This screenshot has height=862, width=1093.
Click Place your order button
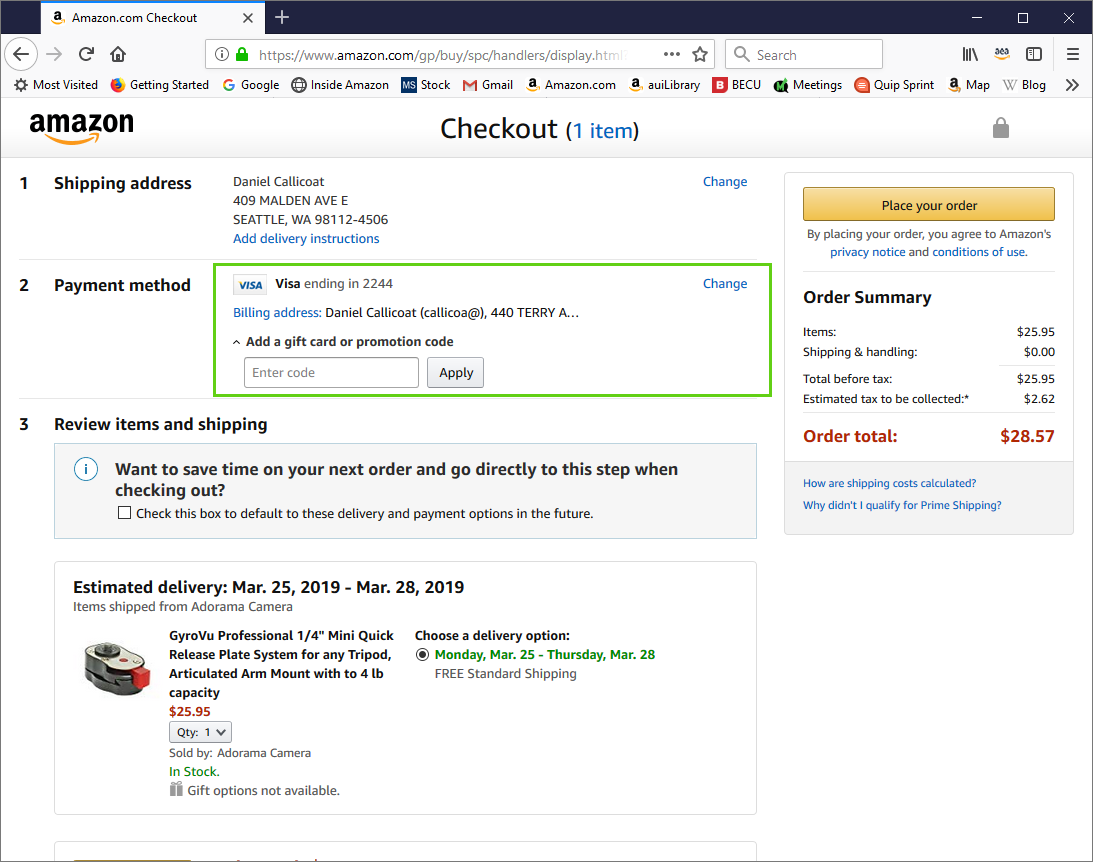point(928,205)
